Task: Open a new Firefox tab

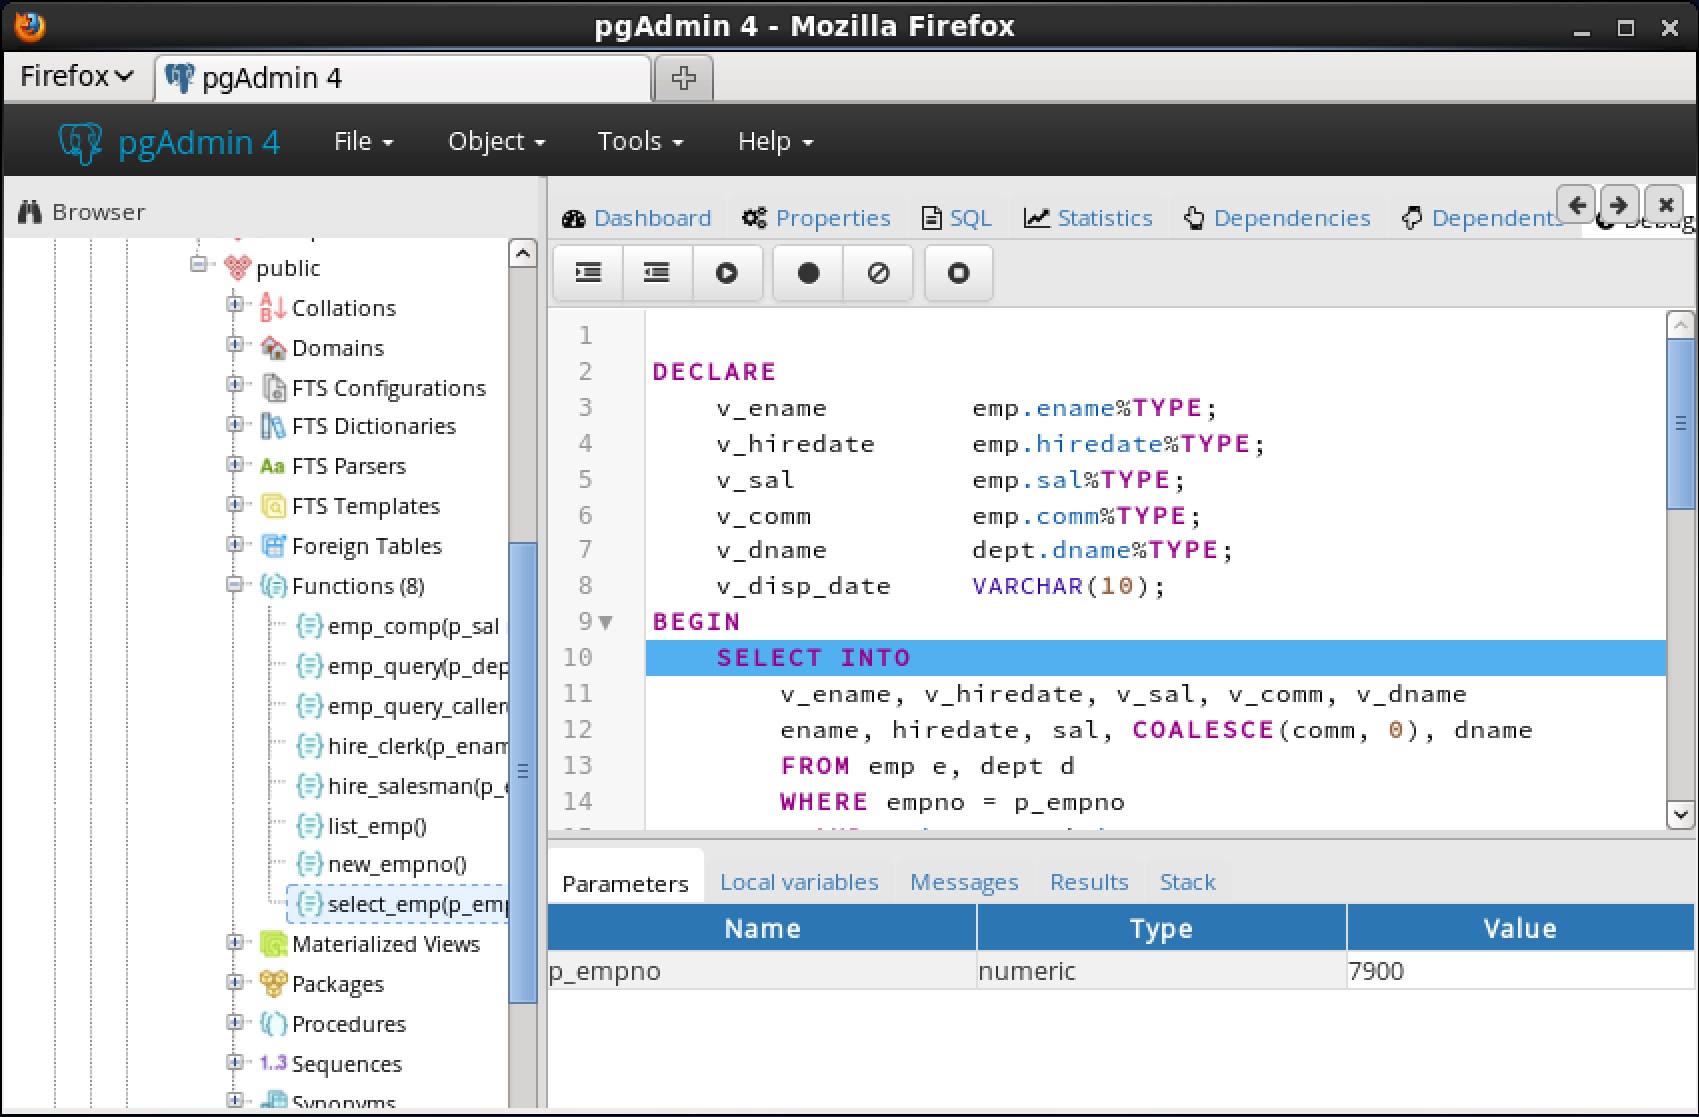Action: point(683,78)
